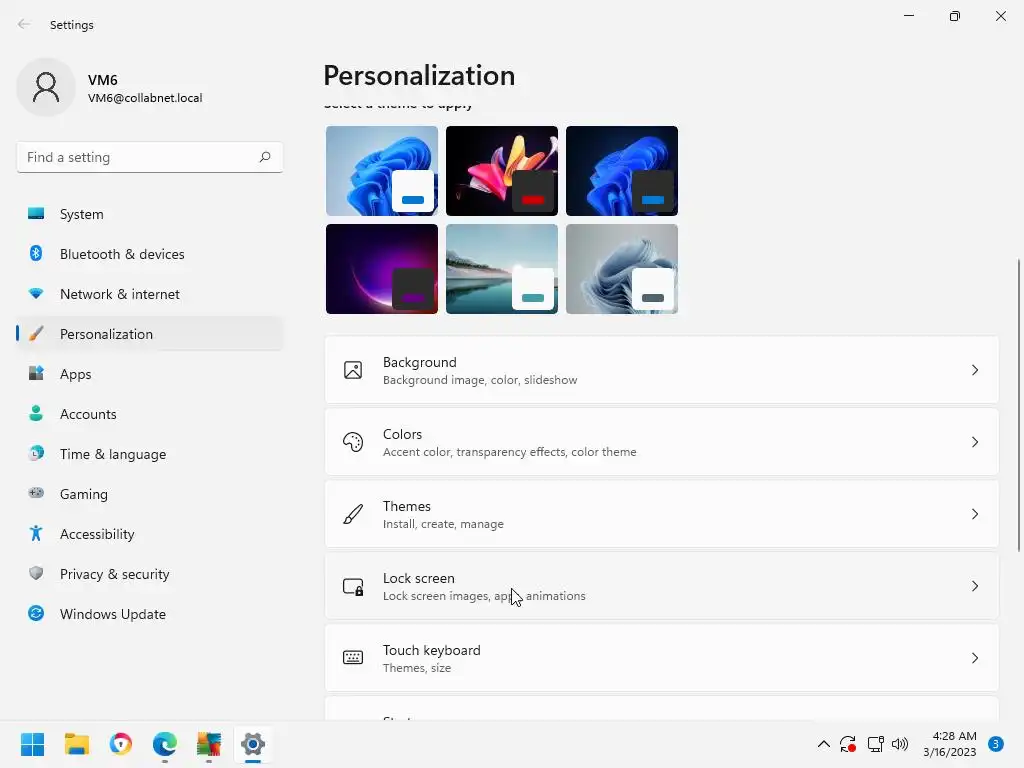Open the Windows Start button
This screenshot has height=768, width=1024.
[32, 744]
